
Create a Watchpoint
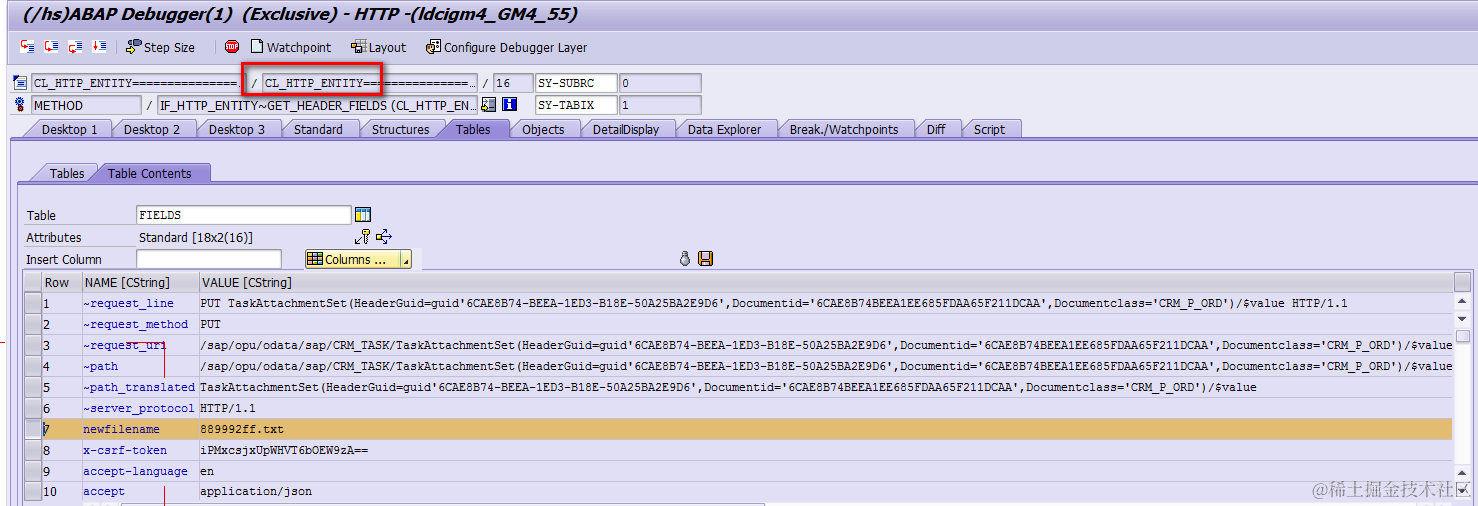tap(291, 47)
